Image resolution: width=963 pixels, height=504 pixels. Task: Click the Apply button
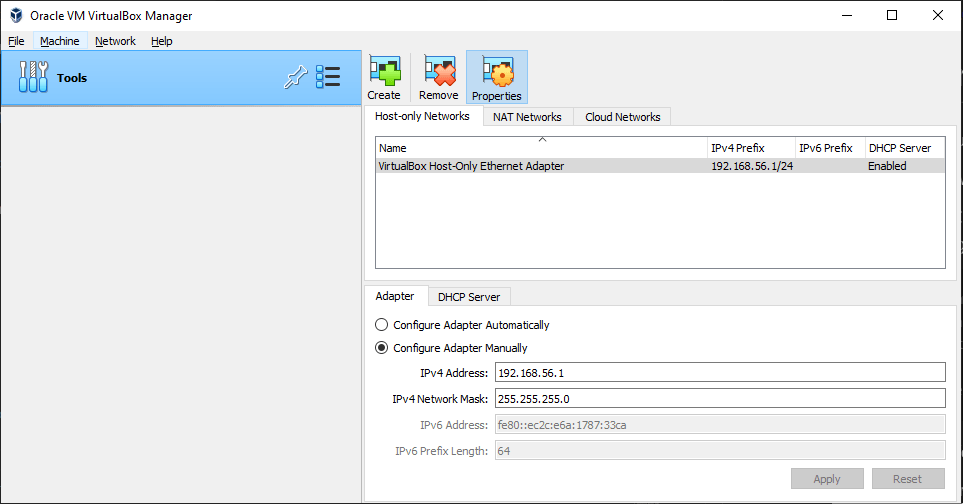(x=827, y=479)
